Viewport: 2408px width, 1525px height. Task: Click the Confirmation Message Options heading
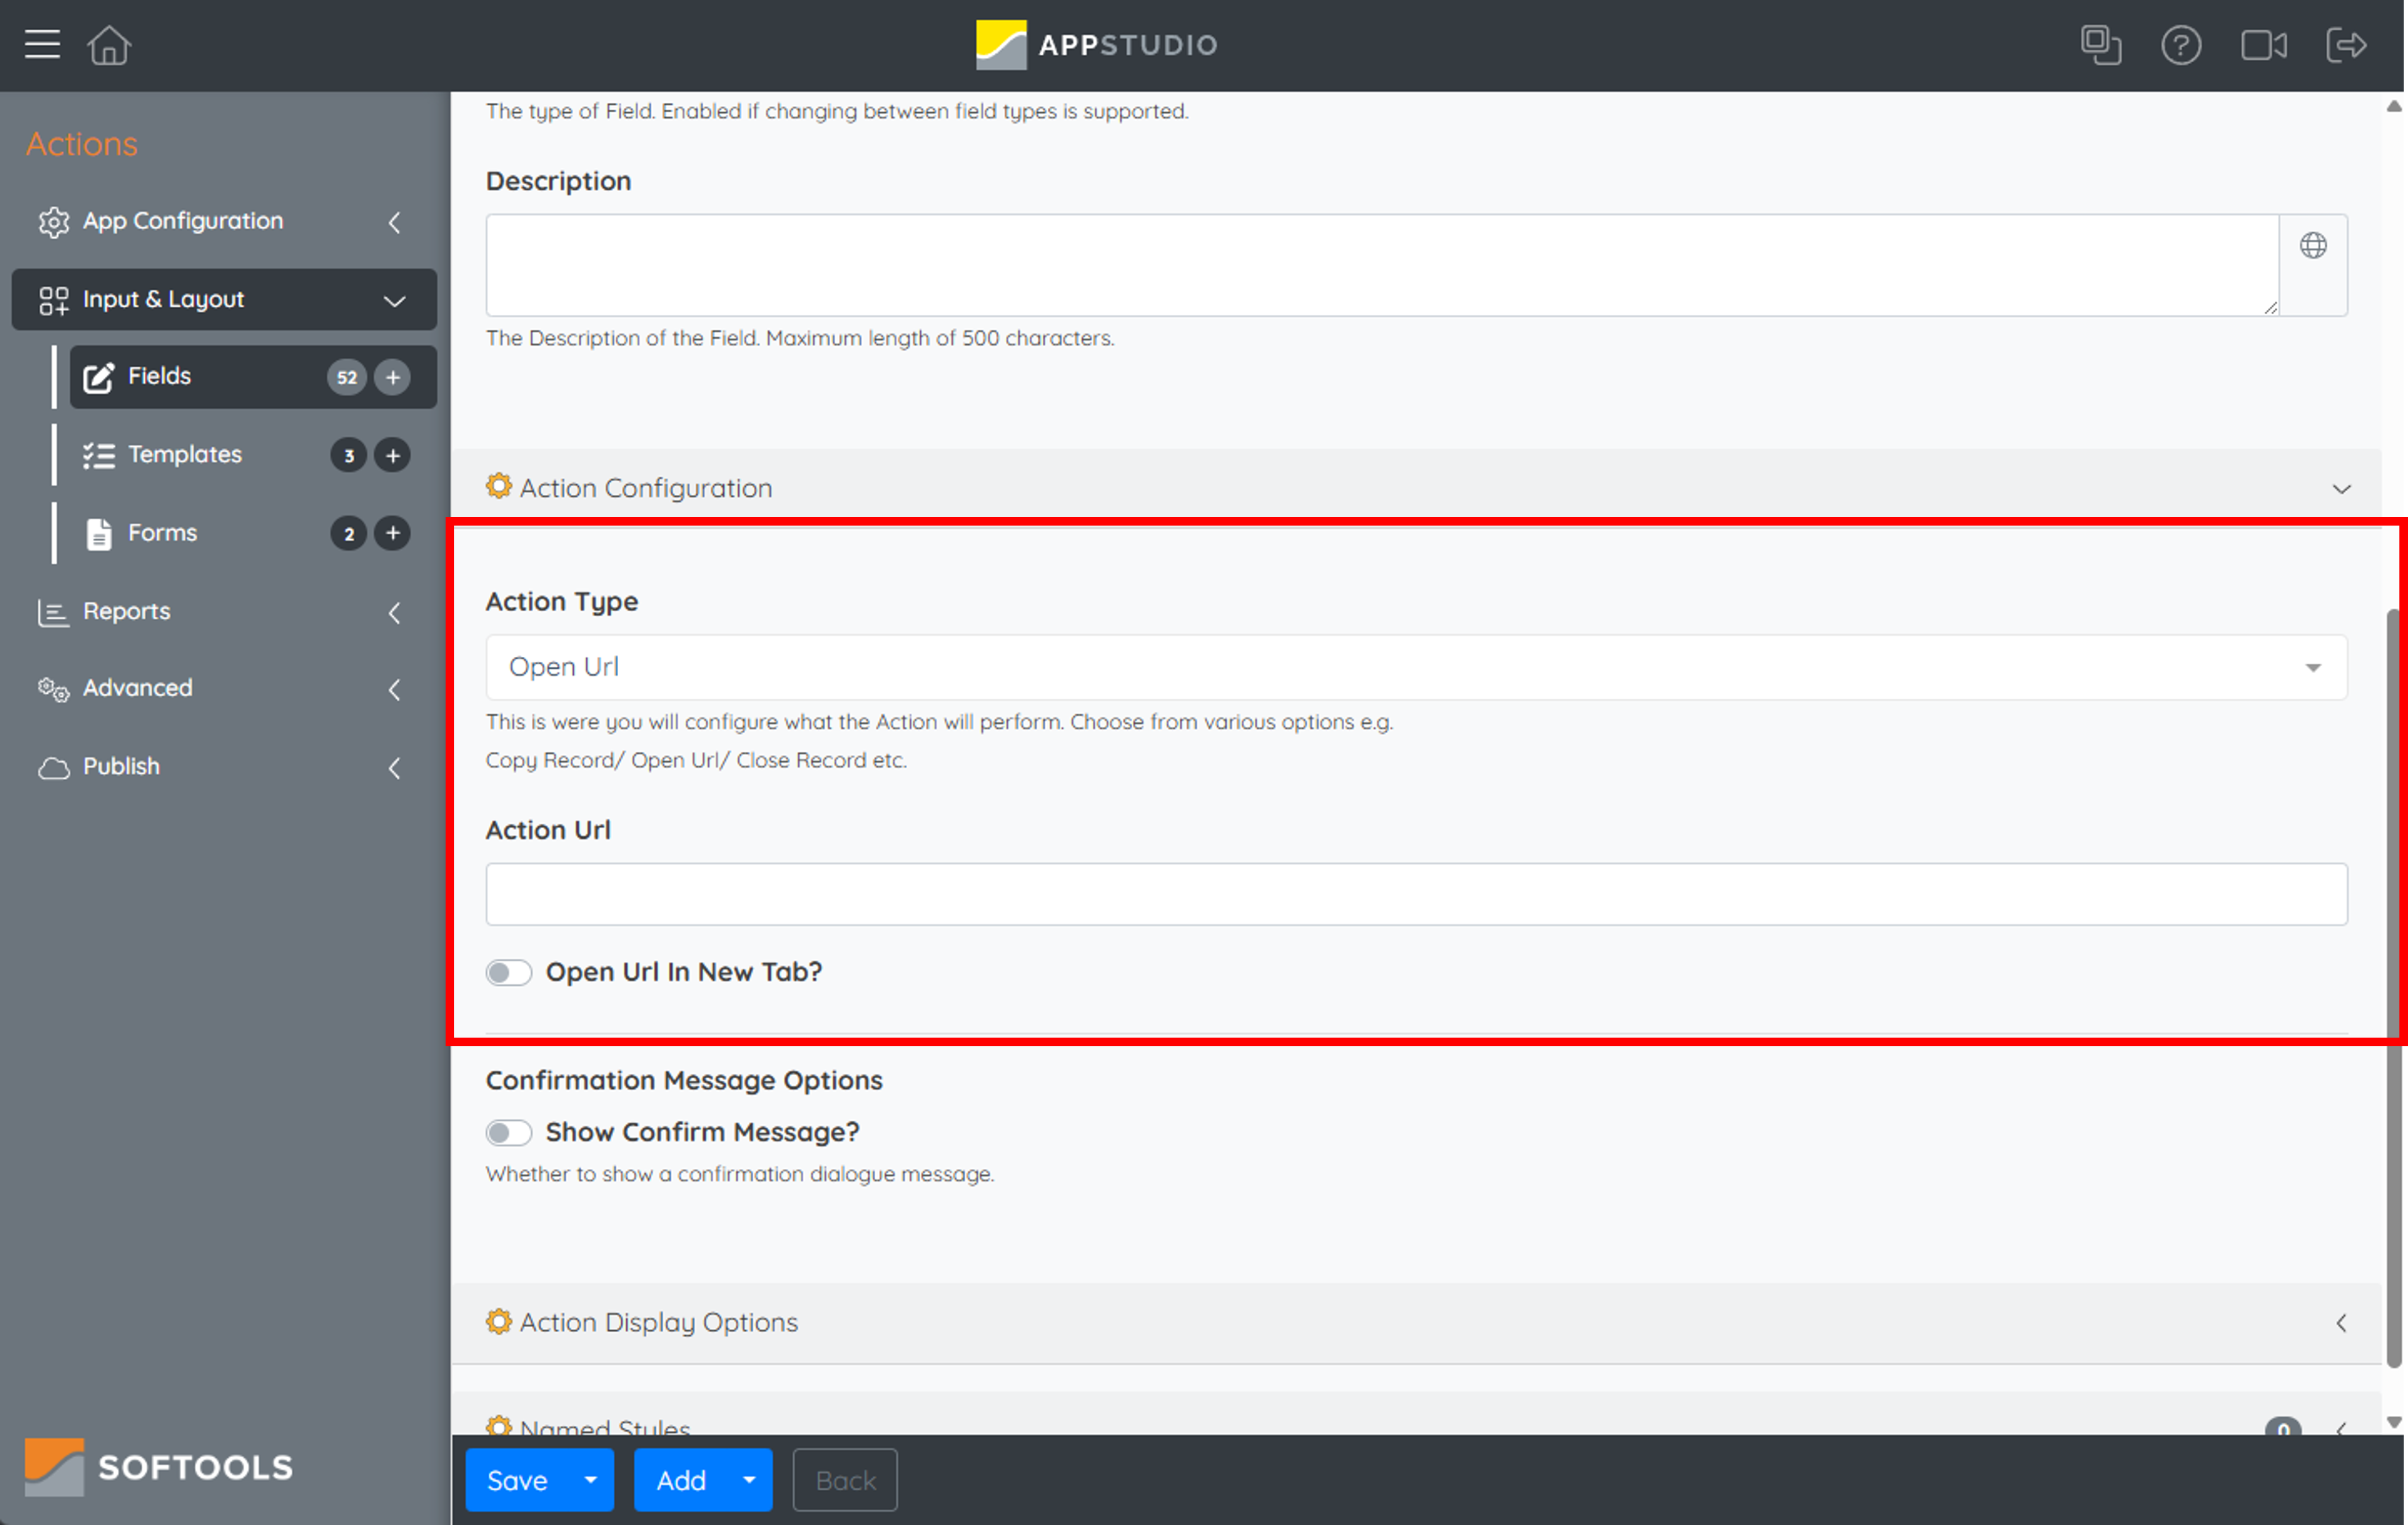point(684,1080)
